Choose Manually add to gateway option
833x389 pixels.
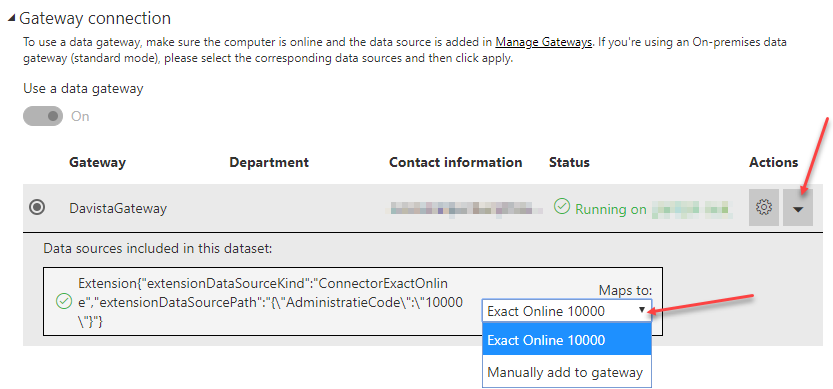tap(566, 372)
